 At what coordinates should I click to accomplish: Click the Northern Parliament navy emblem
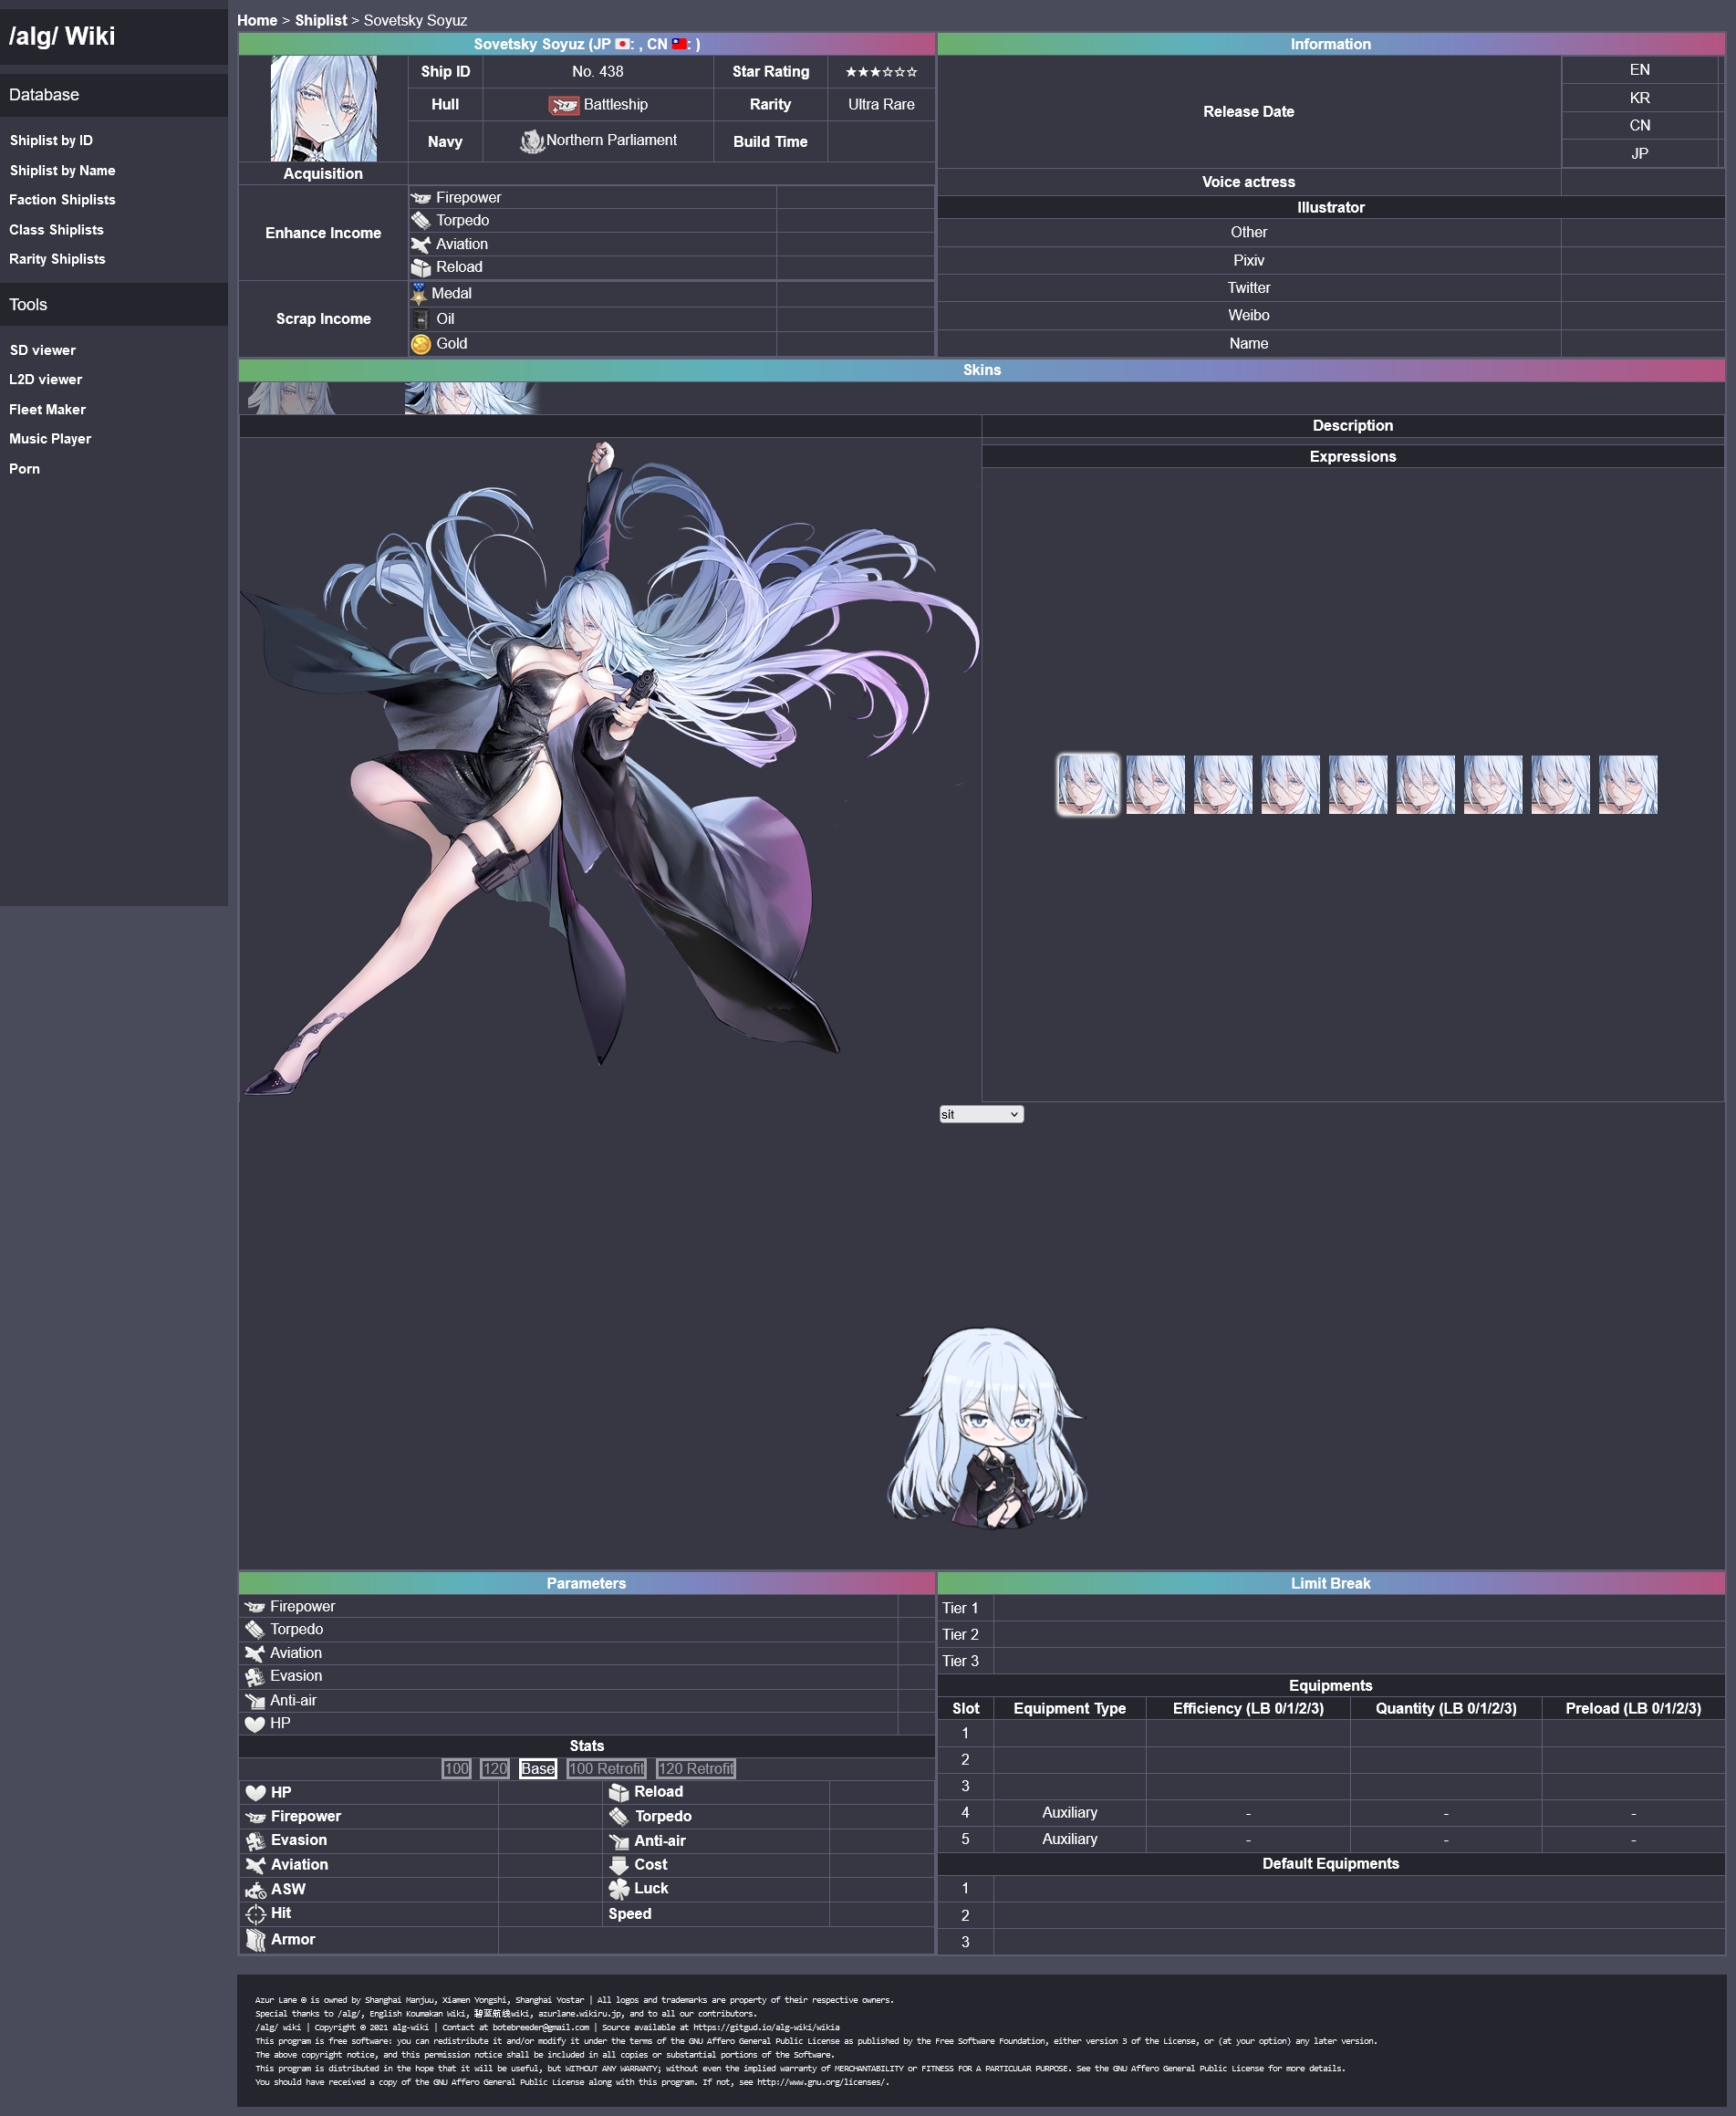click(x=531, y=142)
